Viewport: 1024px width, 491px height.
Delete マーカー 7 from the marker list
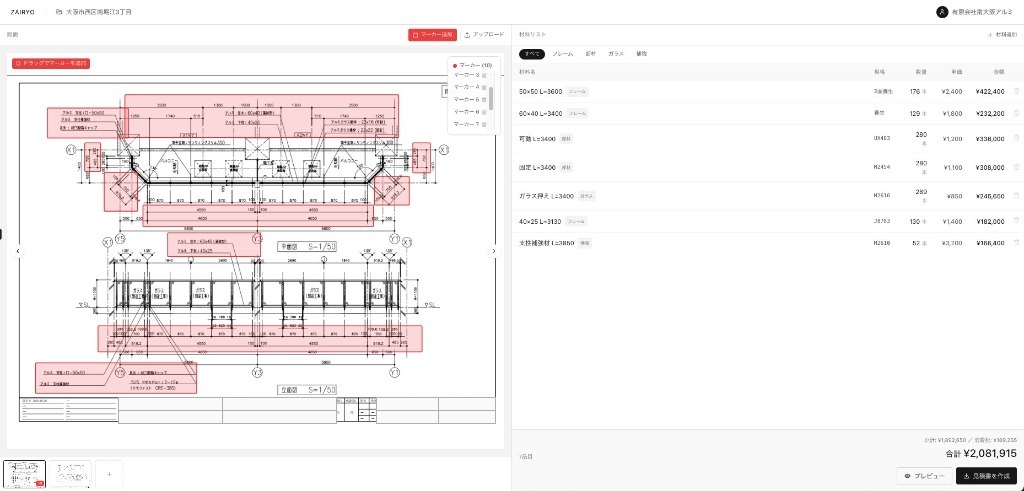(484, 124)
